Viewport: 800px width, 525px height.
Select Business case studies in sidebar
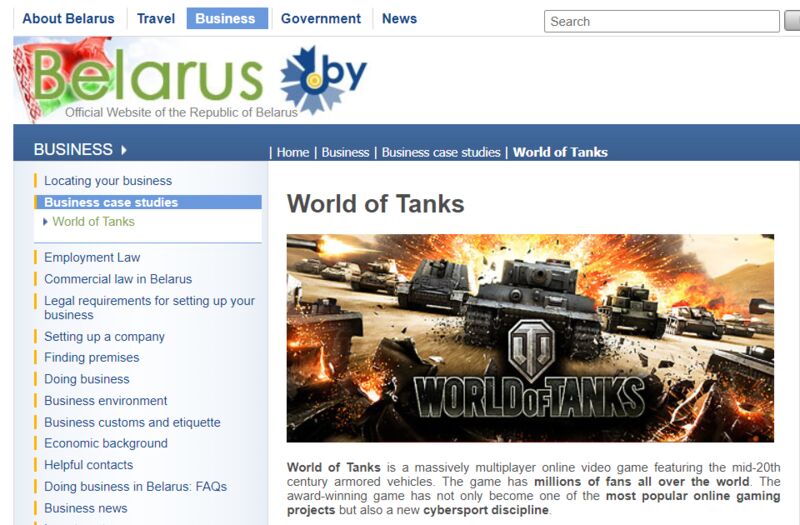[x=148, y=202]
